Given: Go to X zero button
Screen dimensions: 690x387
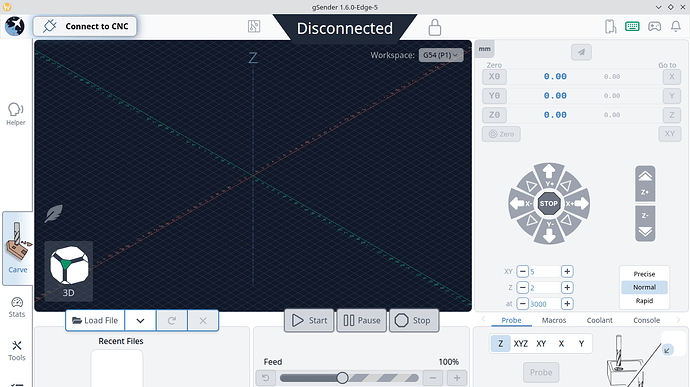Looking at the screenshot, I should [x=672, y=77].
